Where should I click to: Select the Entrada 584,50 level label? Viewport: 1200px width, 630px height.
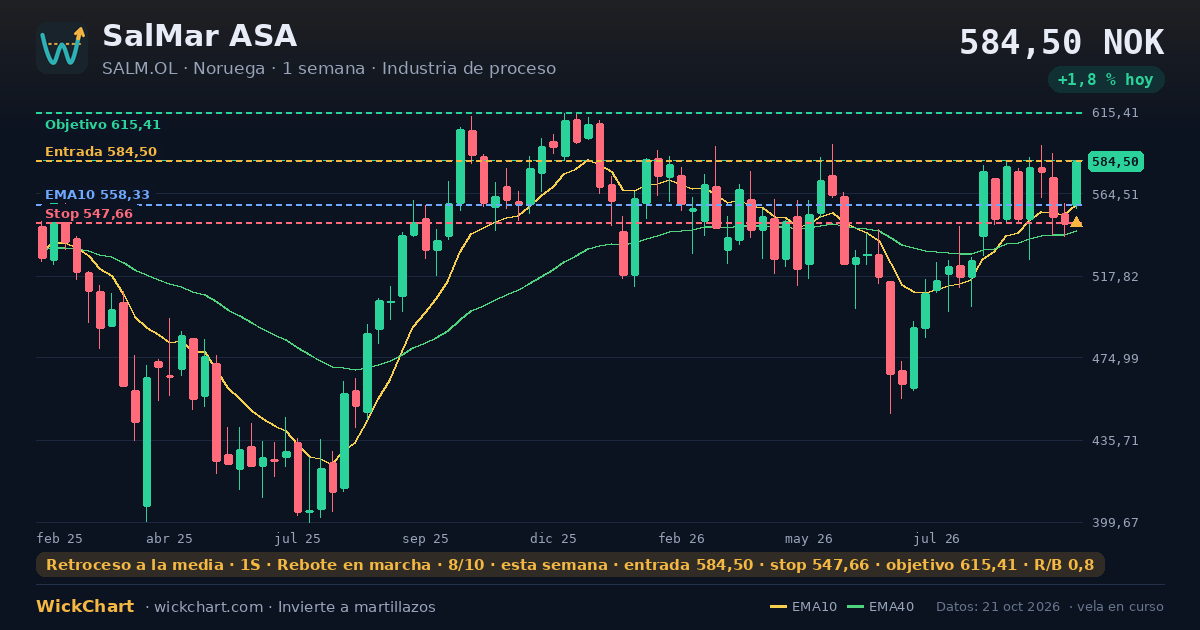pyautogui.click(x=101, y=152)
